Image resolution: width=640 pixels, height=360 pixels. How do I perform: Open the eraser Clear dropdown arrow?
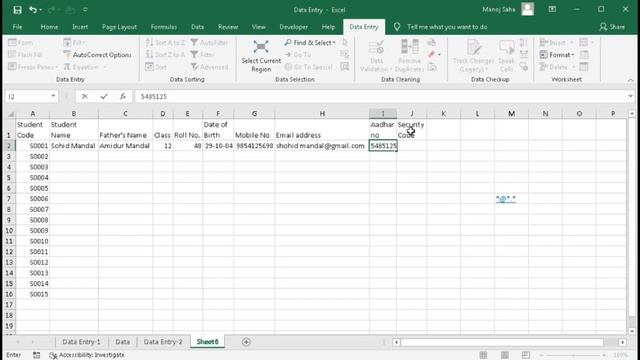439,55
